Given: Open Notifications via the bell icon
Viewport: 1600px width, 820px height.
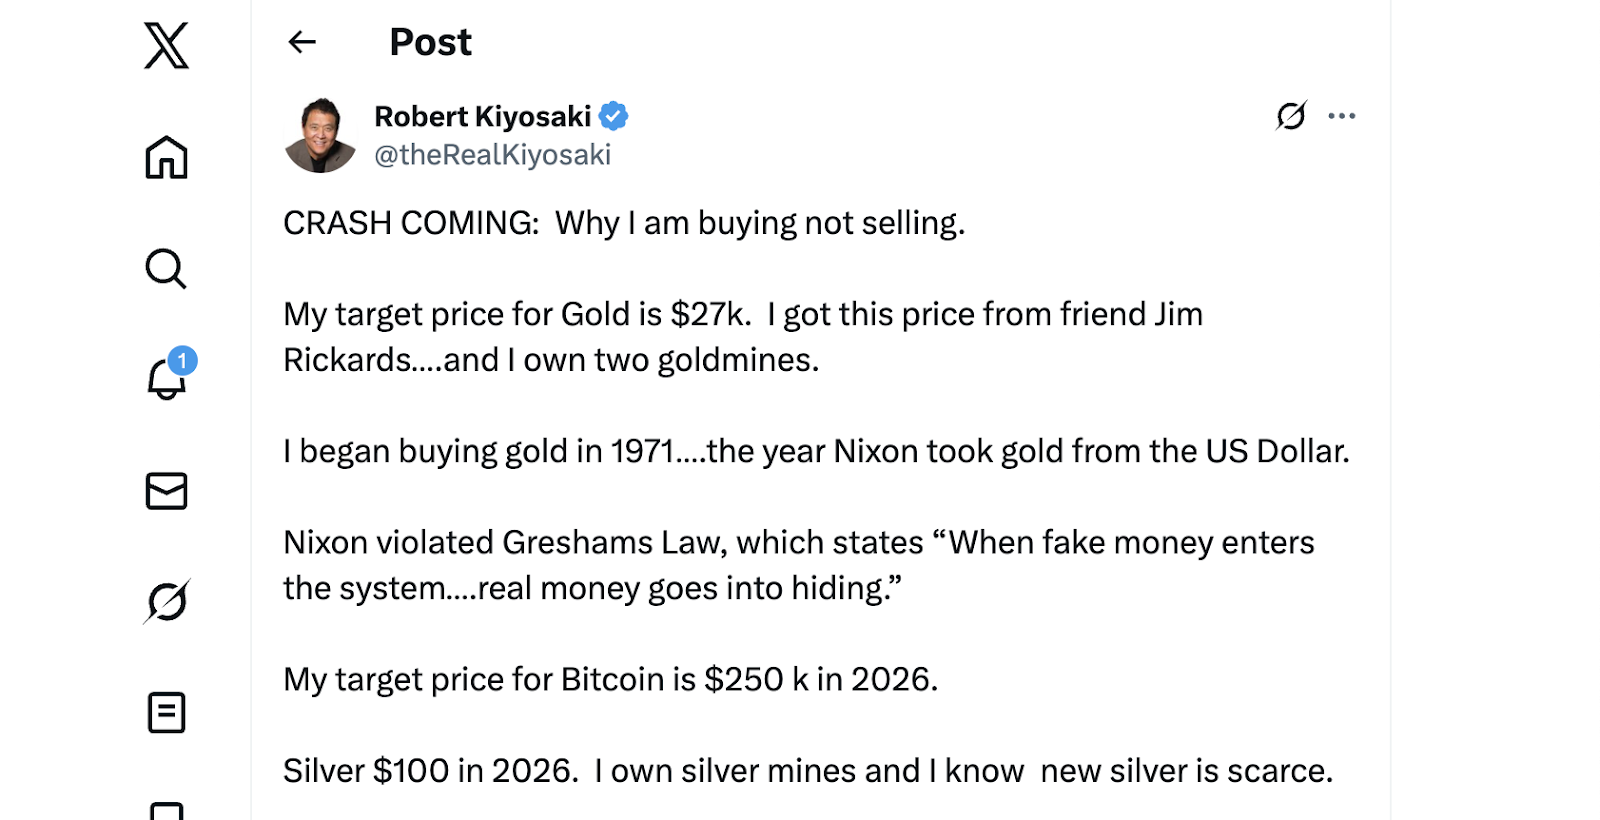Looking at the screenshot, I should coord(165,381).
